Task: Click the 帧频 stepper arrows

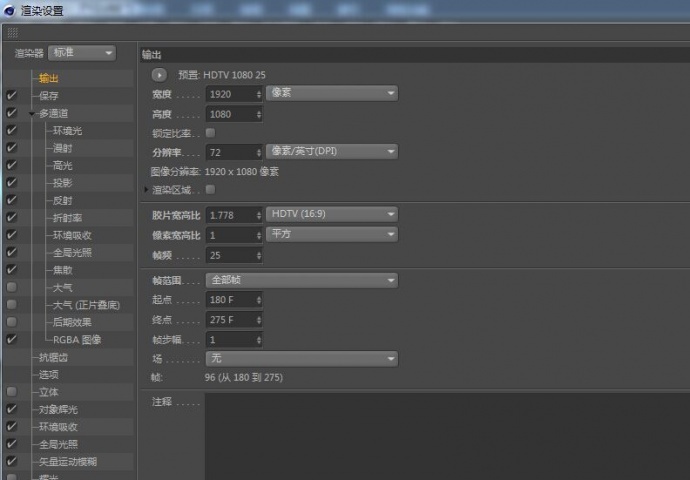Action: coord(259,256)
